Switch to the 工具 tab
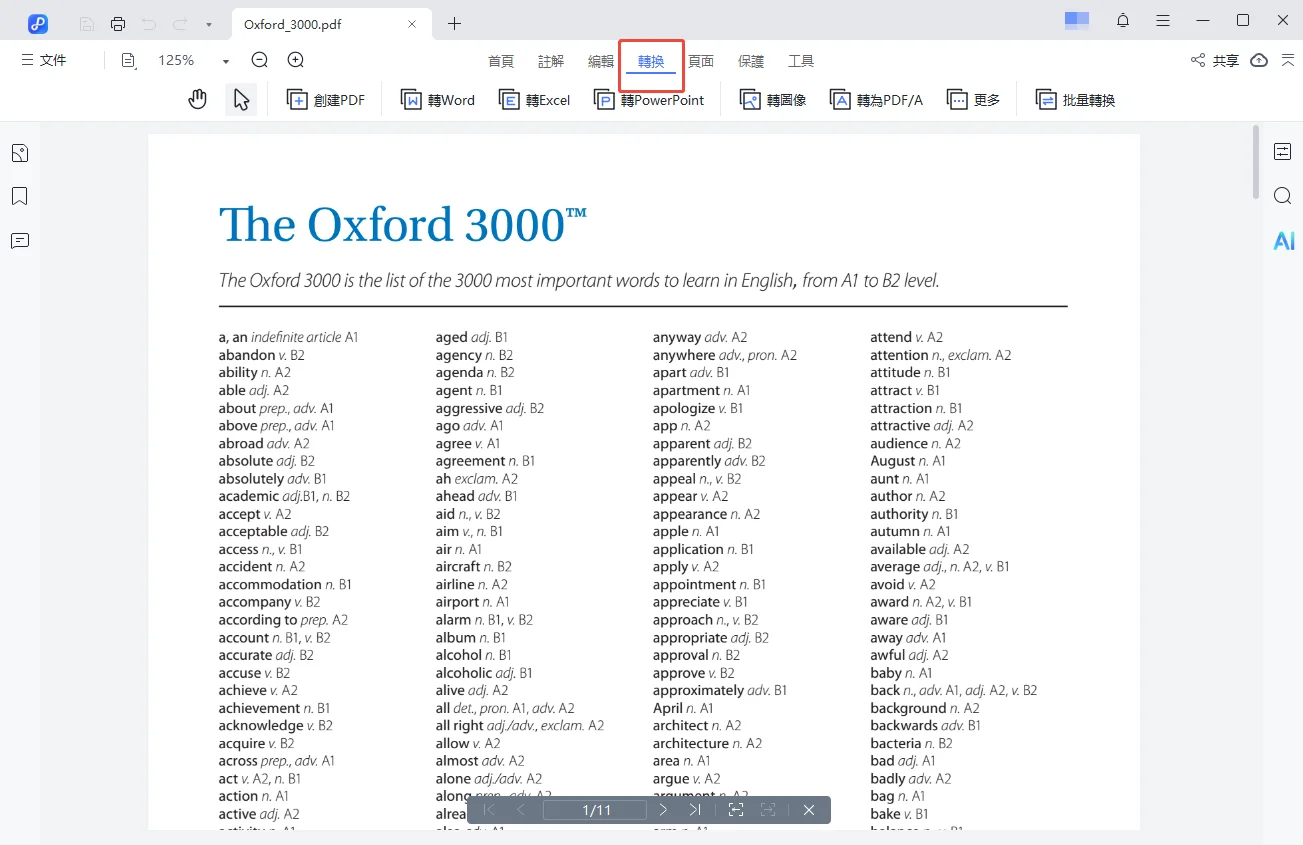This screenshot has height=845, width=1303. [x=801, y=61]
